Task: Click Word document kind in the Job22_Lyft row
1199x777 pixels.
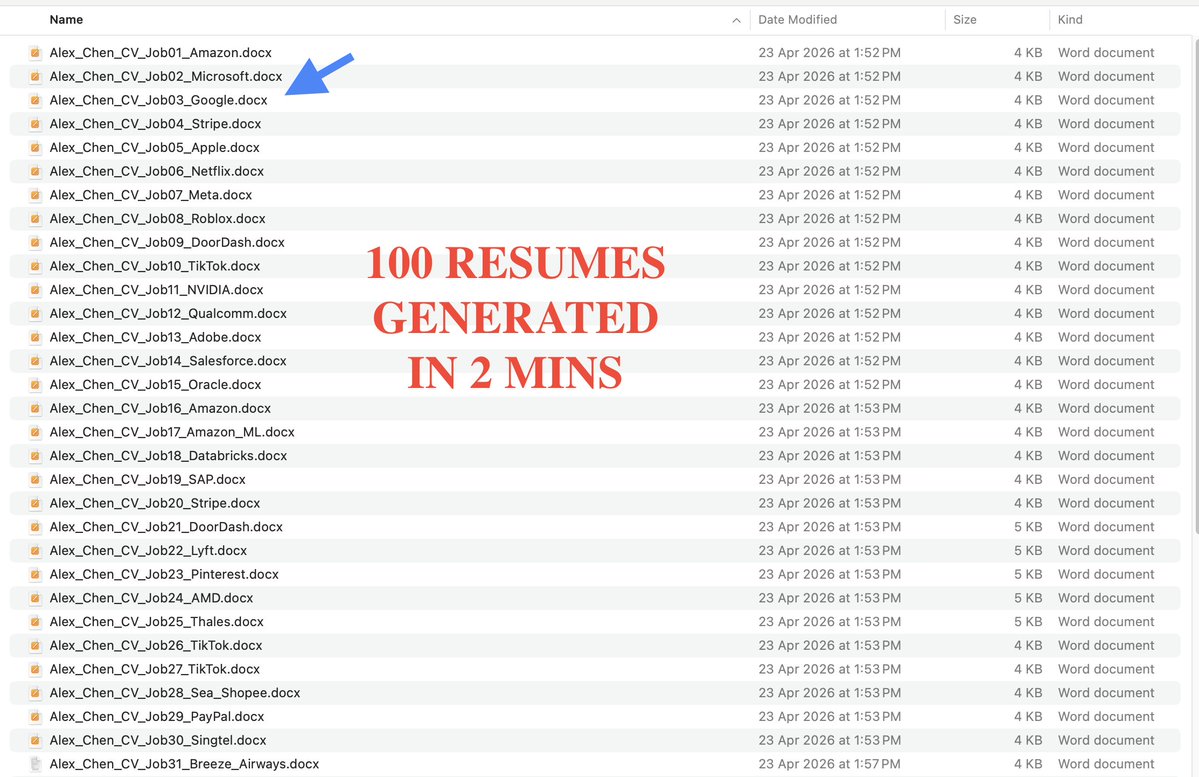Action: pyautogui.click(x=1106, y=551)
